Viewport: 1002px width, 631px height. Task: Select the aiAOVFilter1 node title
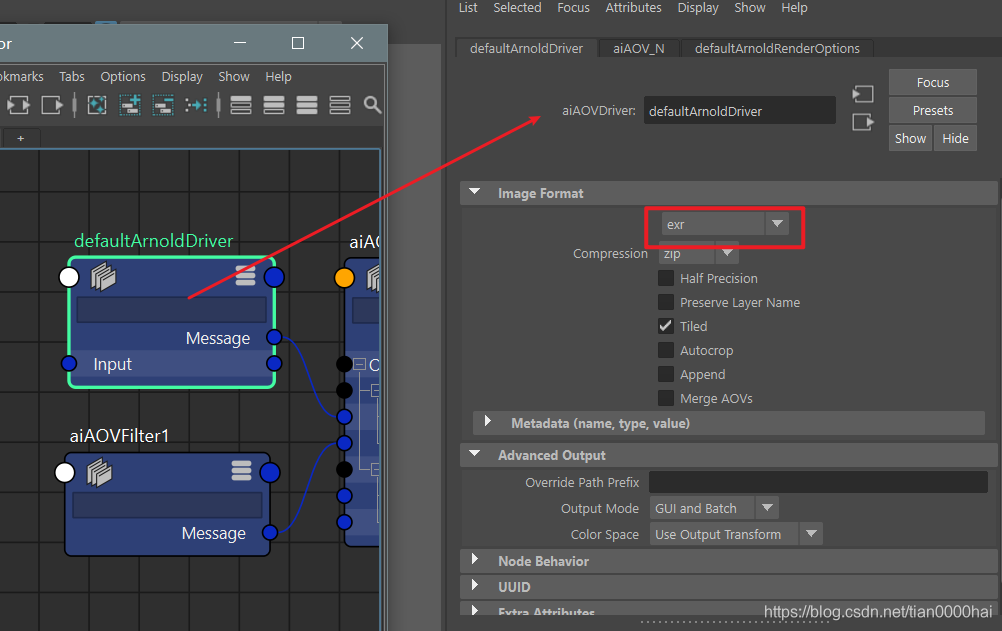point(119,436)
